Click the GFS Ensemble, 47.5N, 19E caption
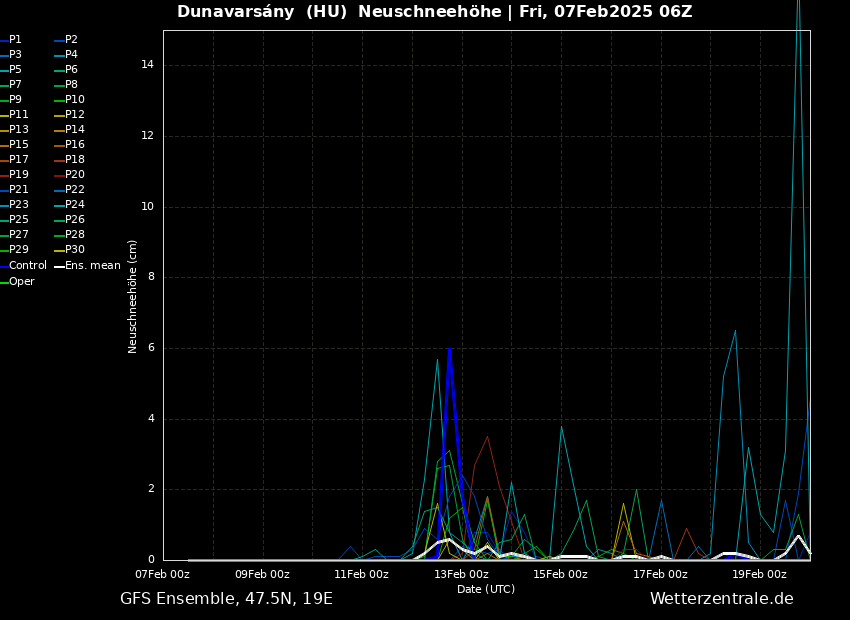Viewport: 850px width, 620px height. point(226,599)
